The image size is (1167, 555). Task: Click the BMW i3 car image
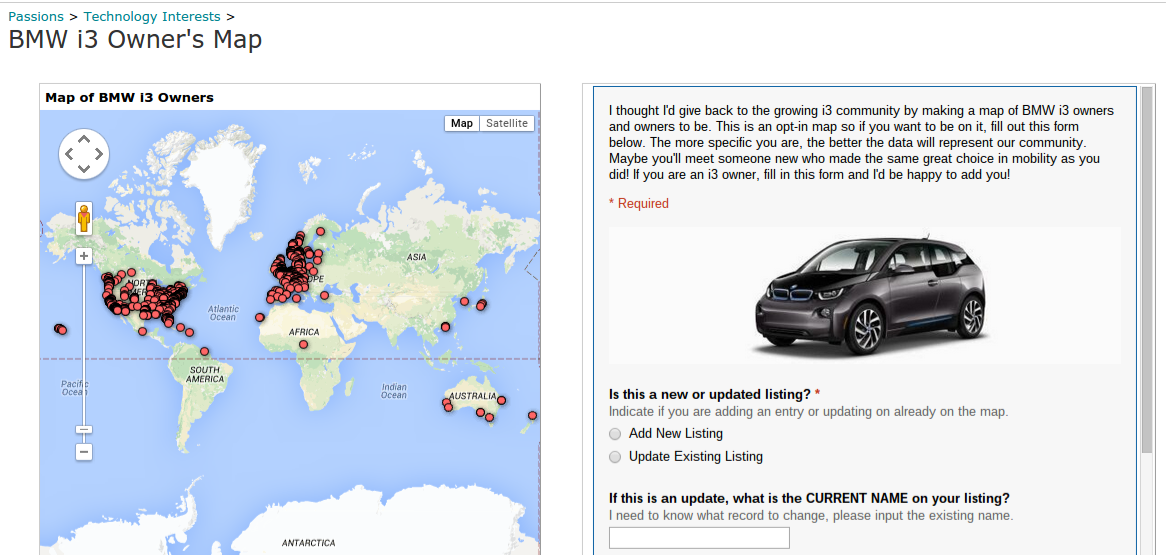(x=865, y=295)
